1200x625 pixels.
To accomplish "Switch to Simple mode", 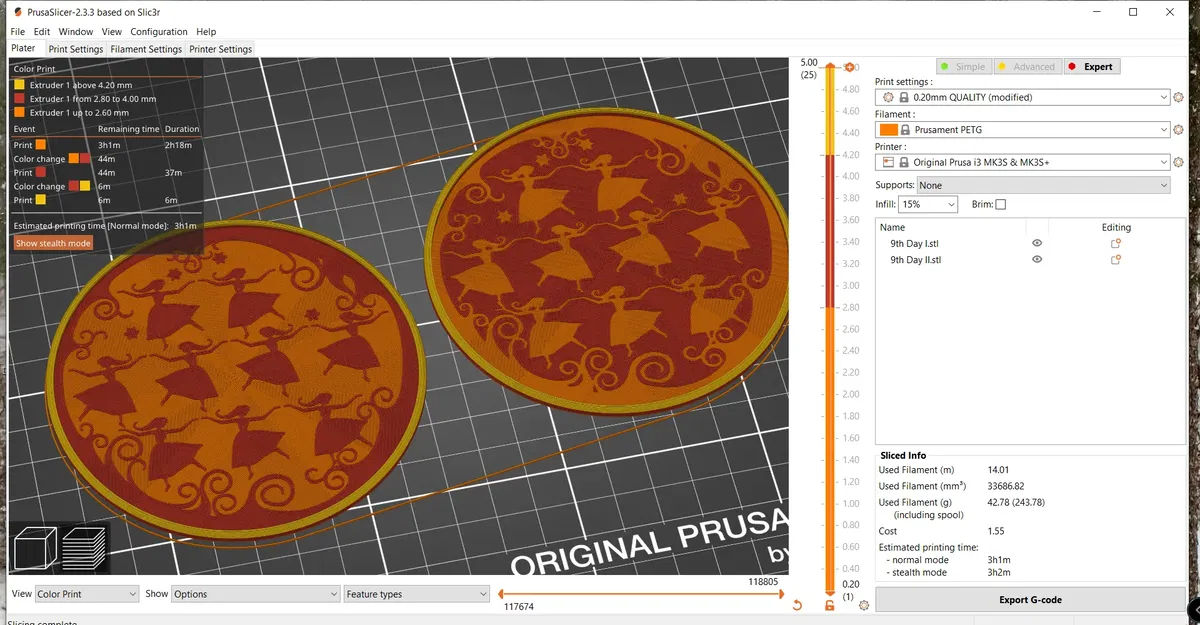I will 962,66.
